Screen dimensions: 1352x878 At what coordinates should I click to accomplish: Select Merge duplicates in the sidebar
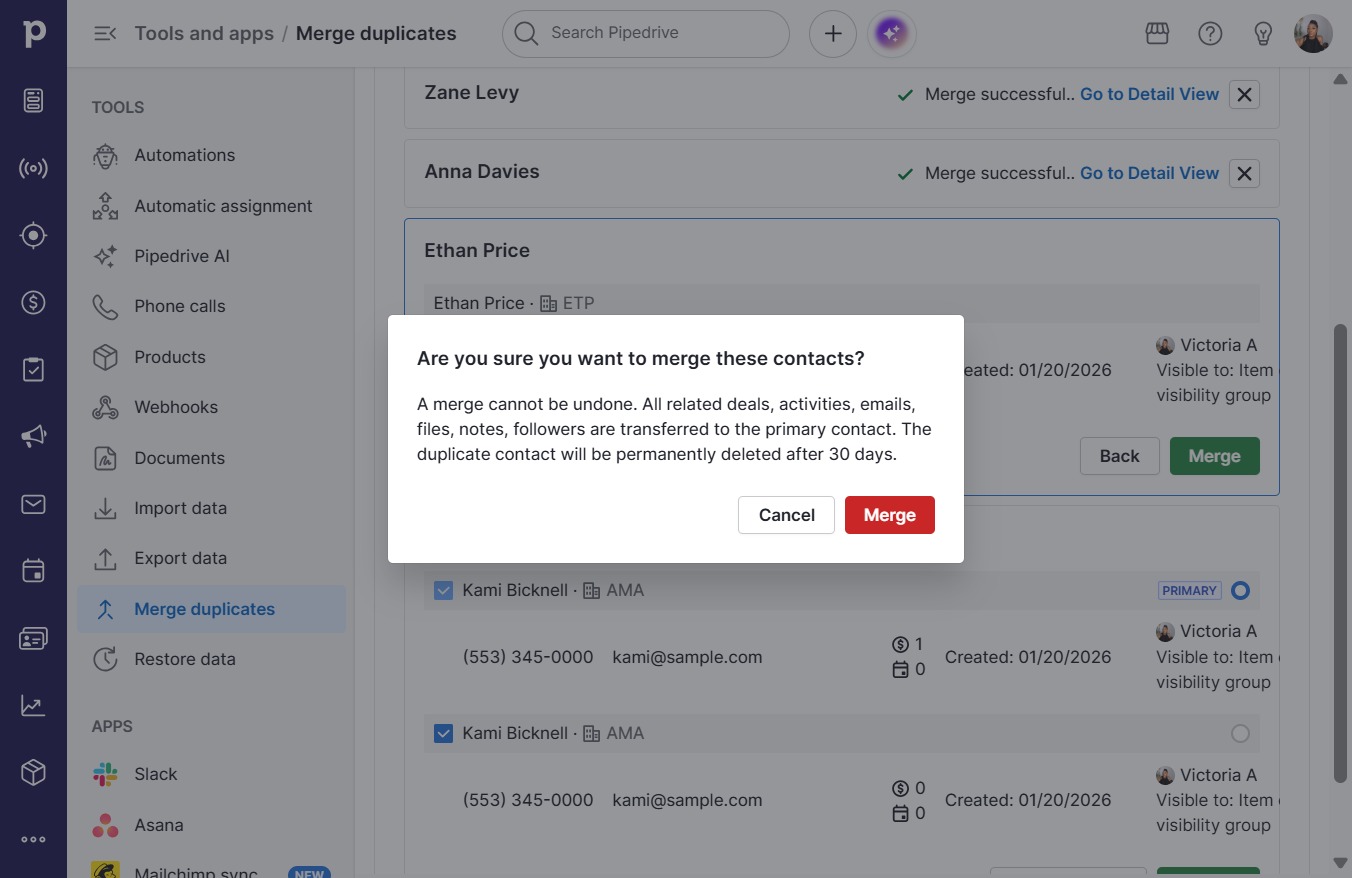tap(211, 609)
